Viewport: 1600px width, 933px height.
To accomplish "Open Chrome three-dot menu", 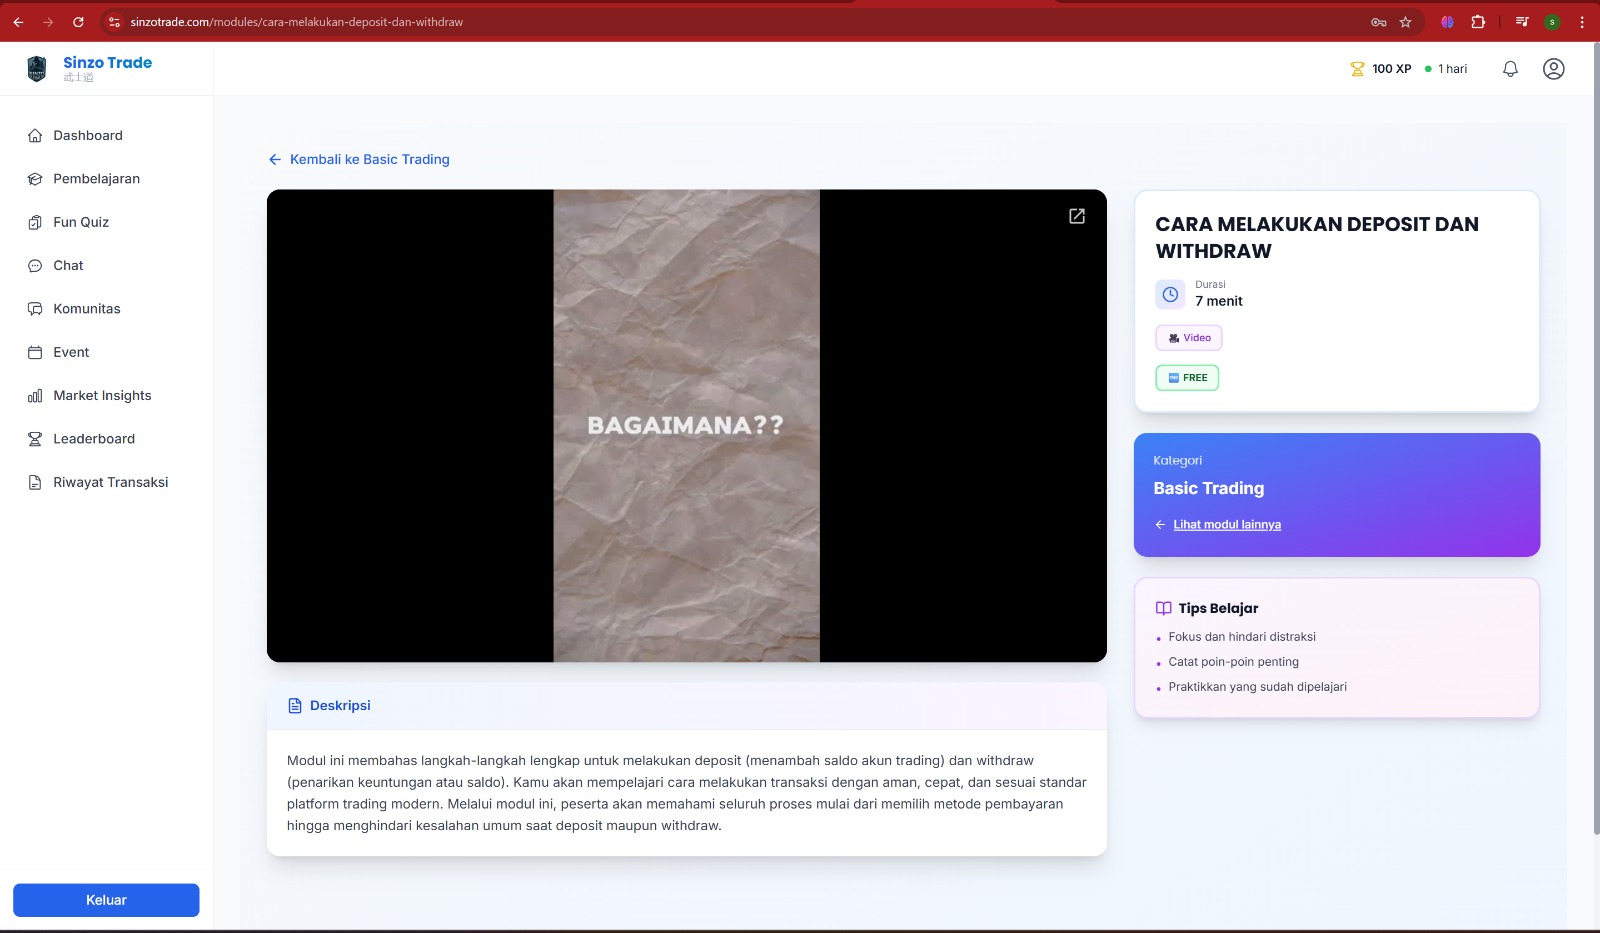I will [1582, 22].
